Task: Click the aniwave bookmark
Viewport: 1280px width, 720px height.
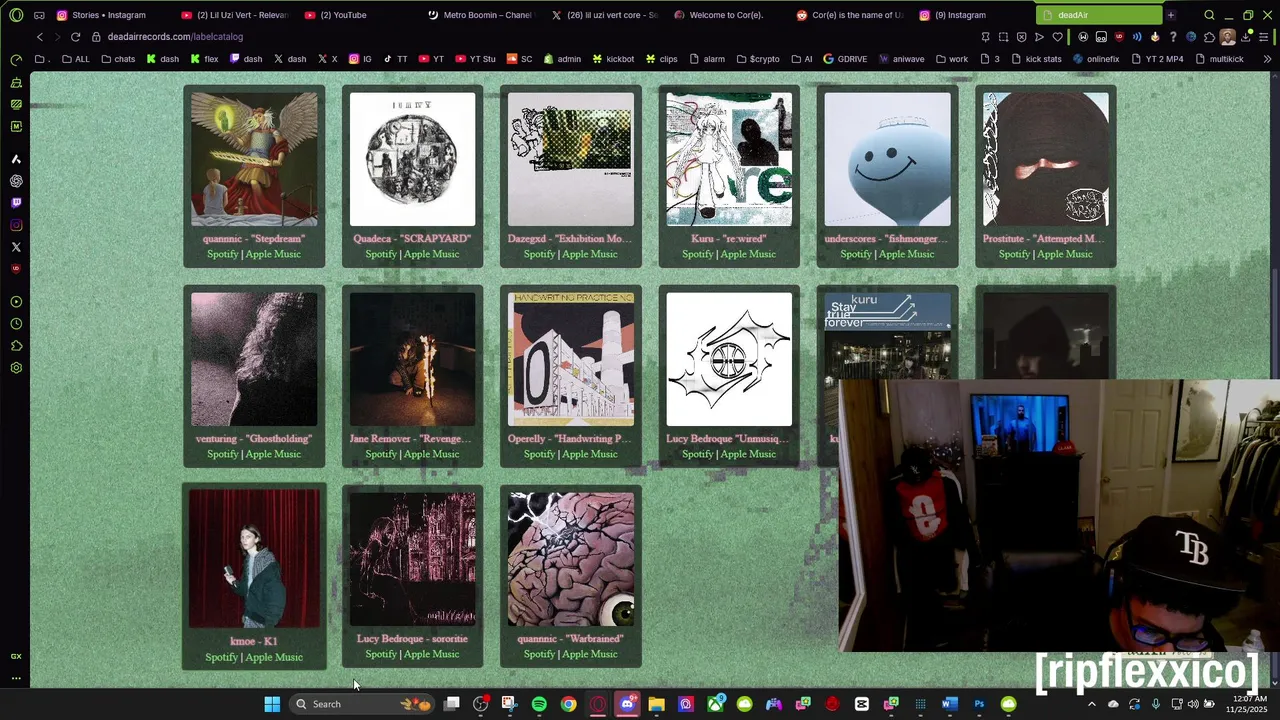Action: (901, 59)
